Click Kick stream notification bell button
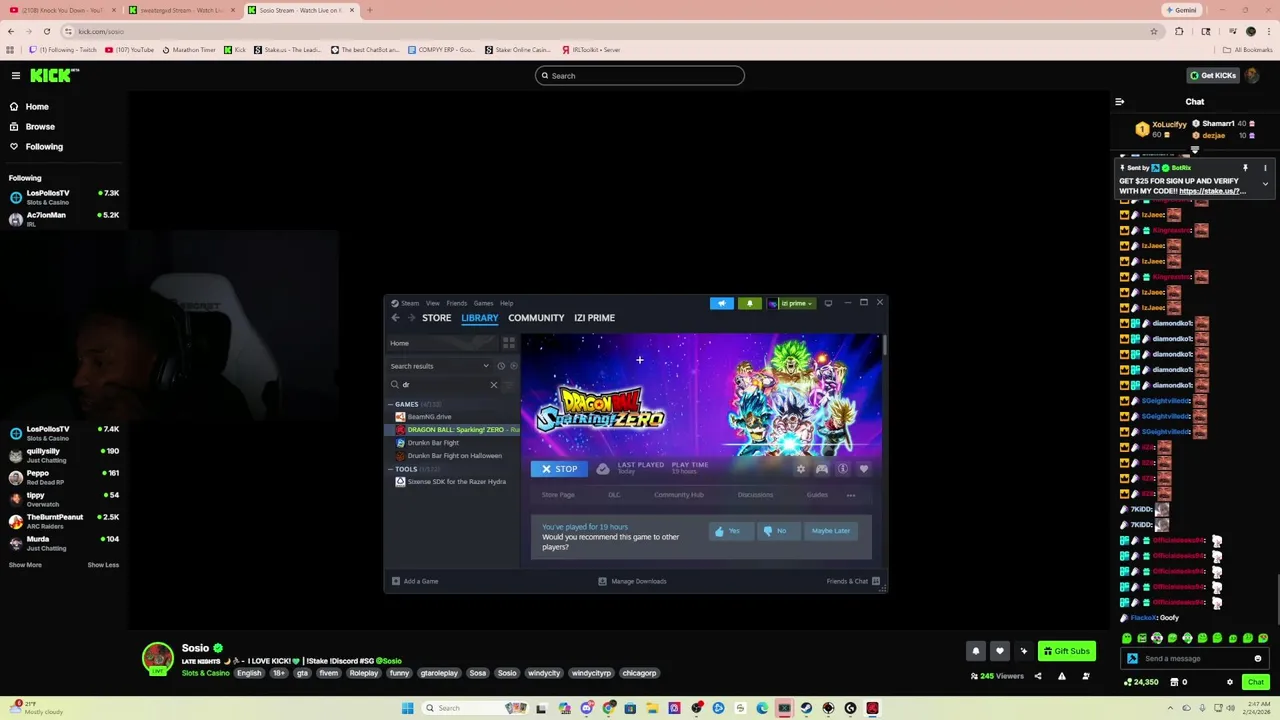 pyautogui.click(x=976, y=651)
